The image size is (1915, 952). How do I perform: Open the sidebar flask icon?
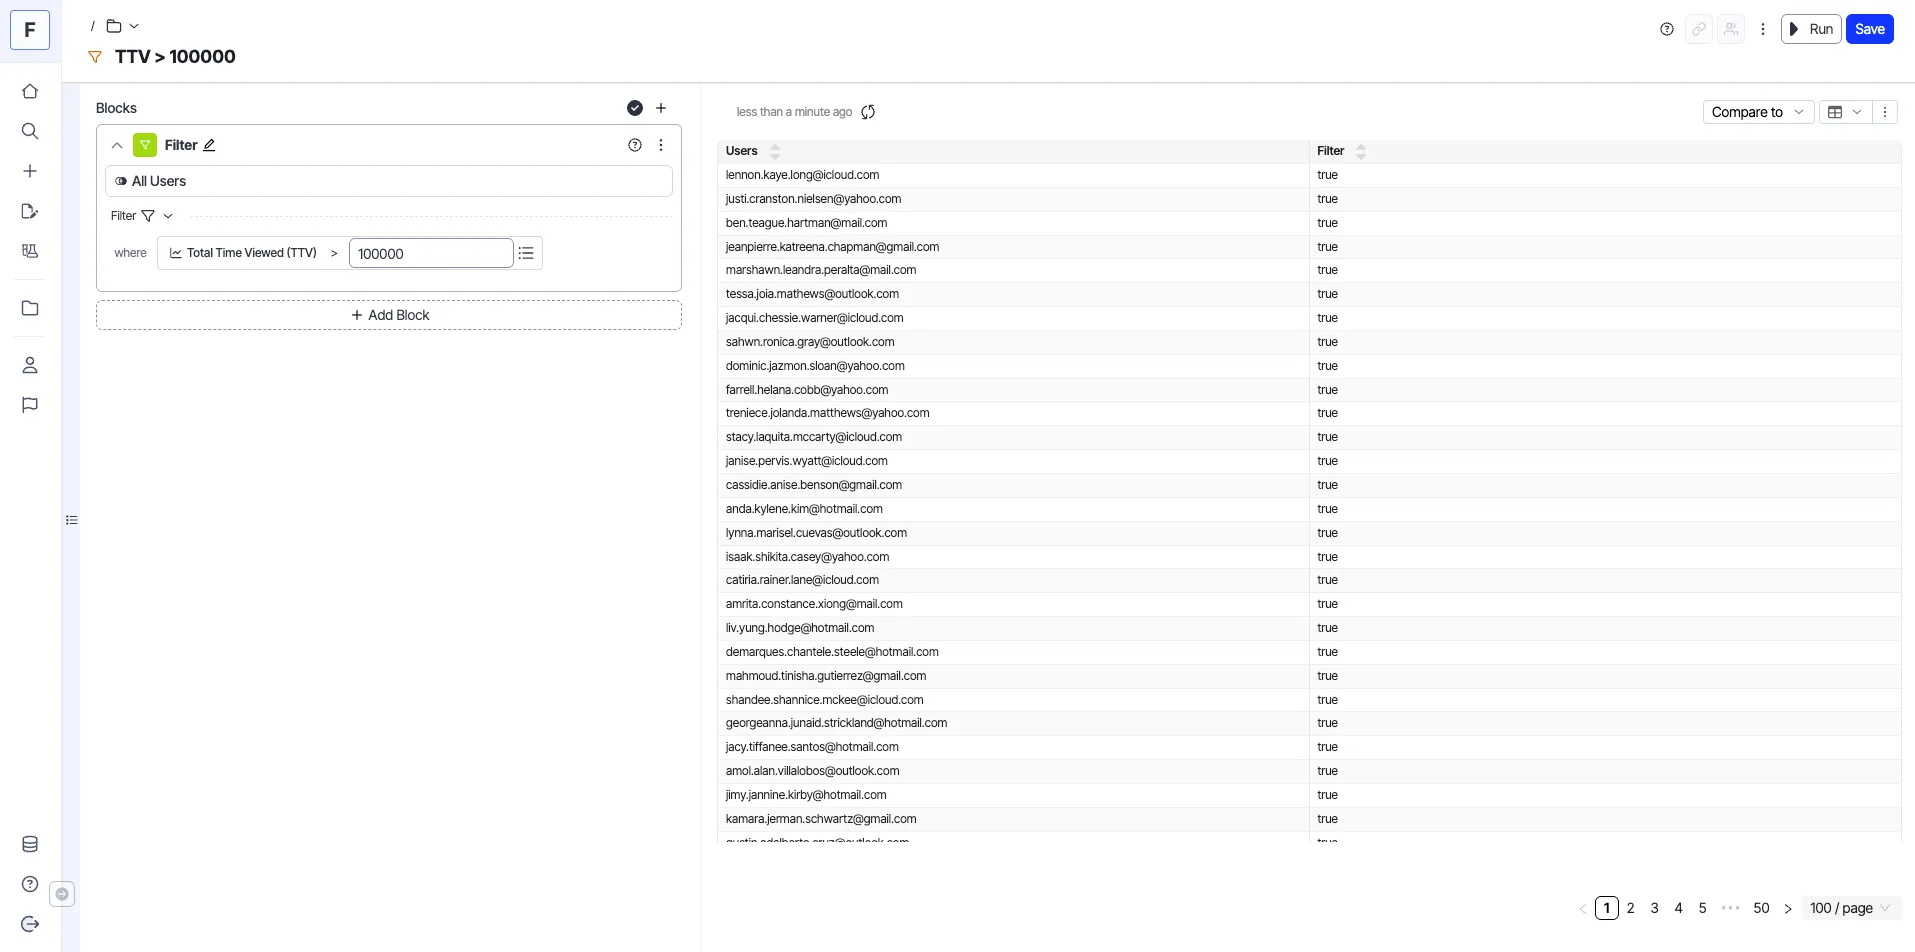30,251
